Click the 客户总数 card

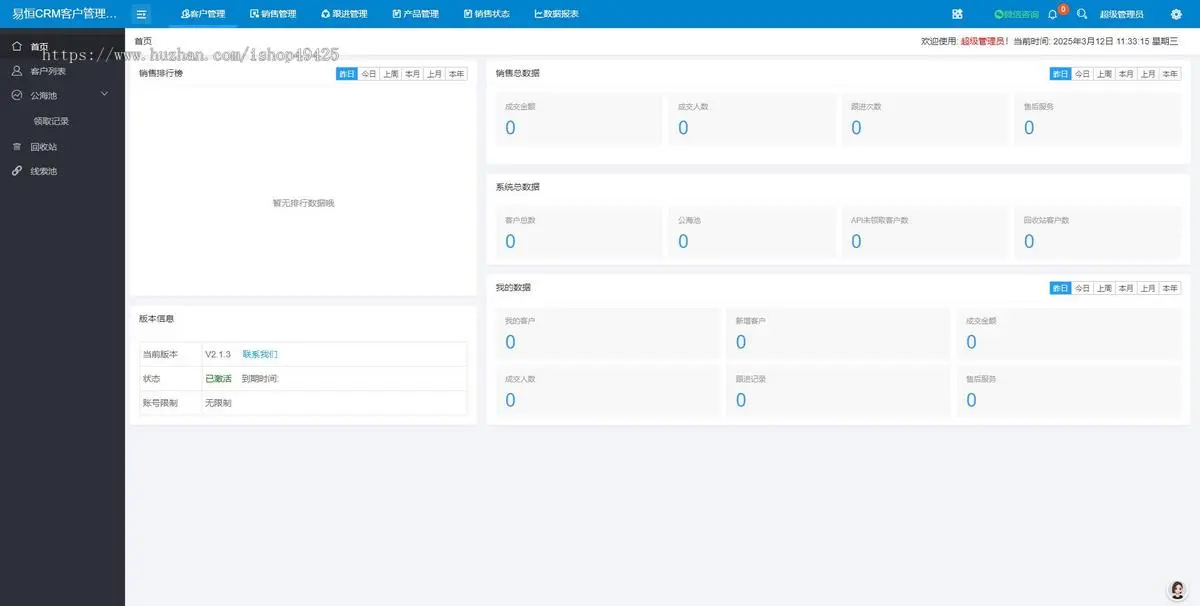point(578,233)
